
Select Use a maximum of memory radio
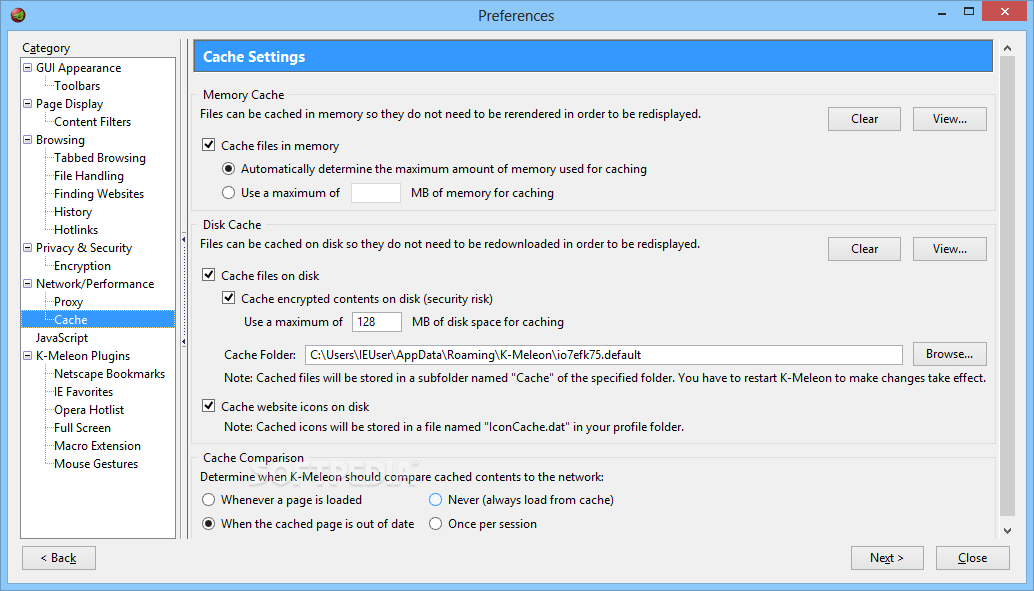click(228, 193)
